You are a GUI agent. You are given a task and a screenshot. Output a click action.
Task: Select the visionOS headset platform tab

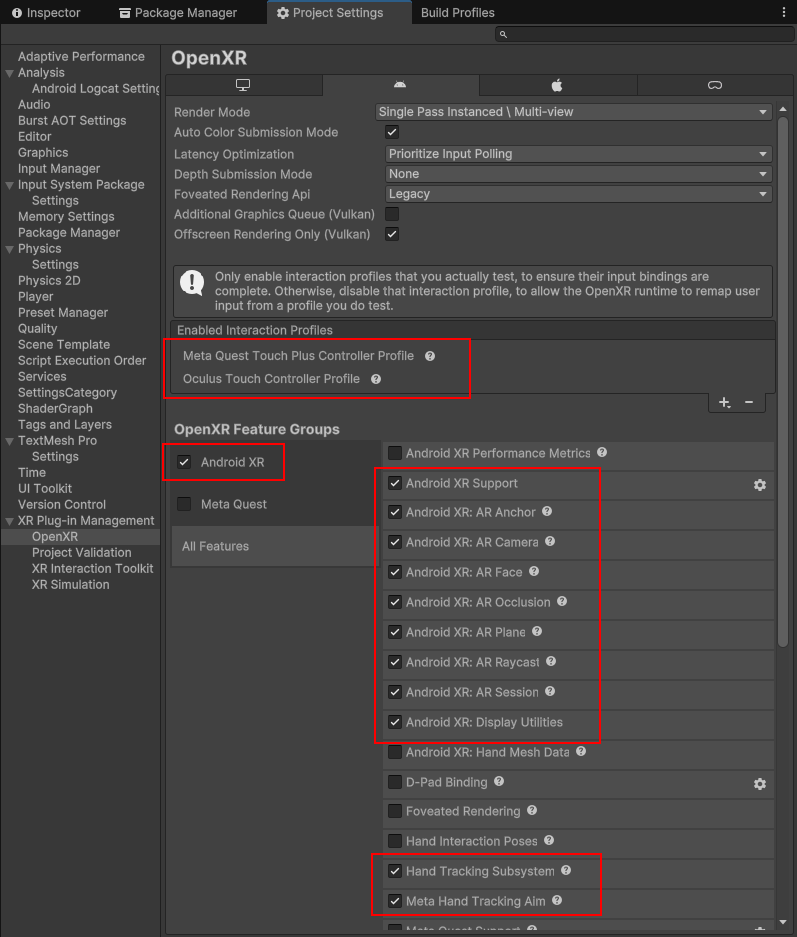pos(715,85)
